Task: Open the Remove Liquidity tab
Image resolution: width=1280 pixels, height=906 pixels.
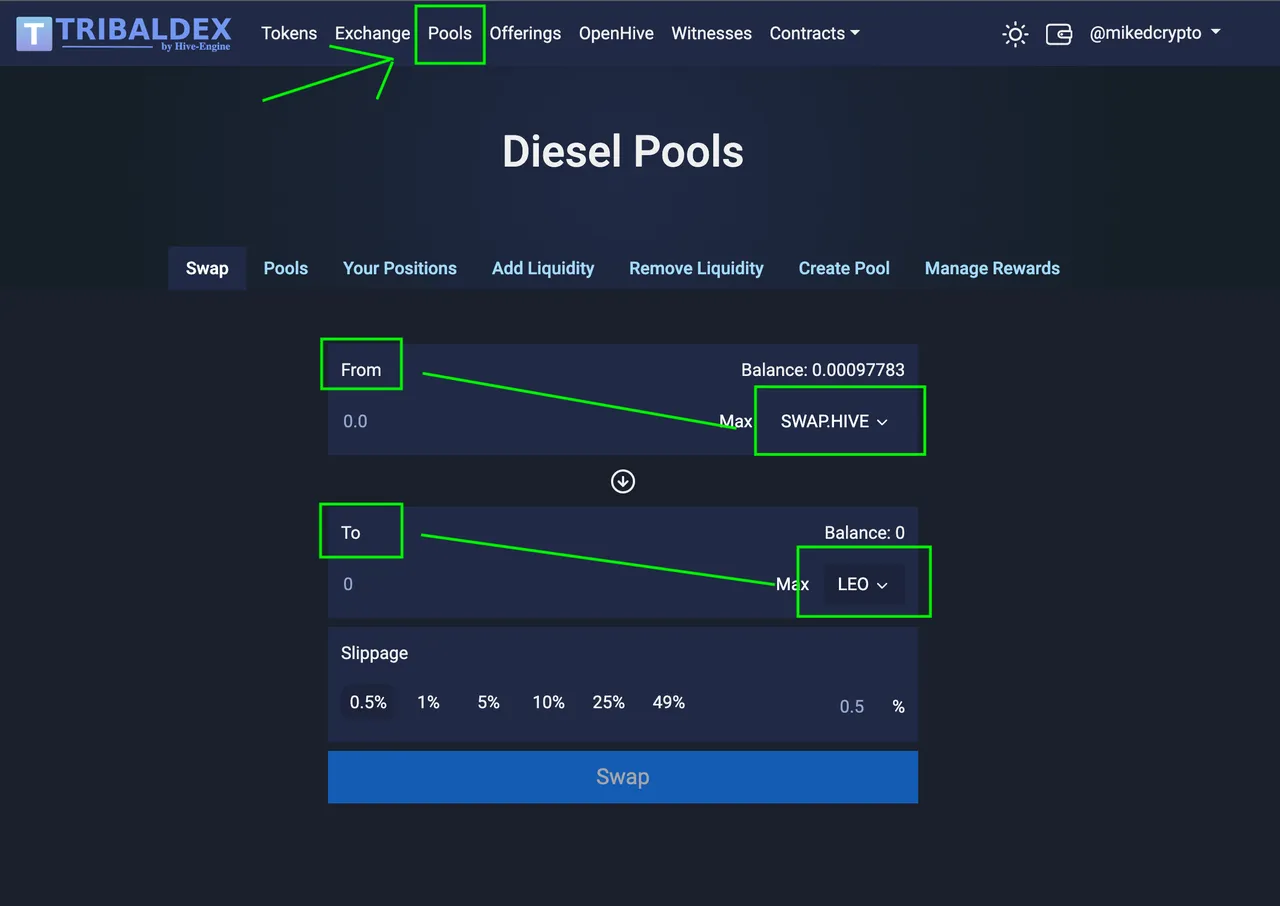Action: point(696,268)
